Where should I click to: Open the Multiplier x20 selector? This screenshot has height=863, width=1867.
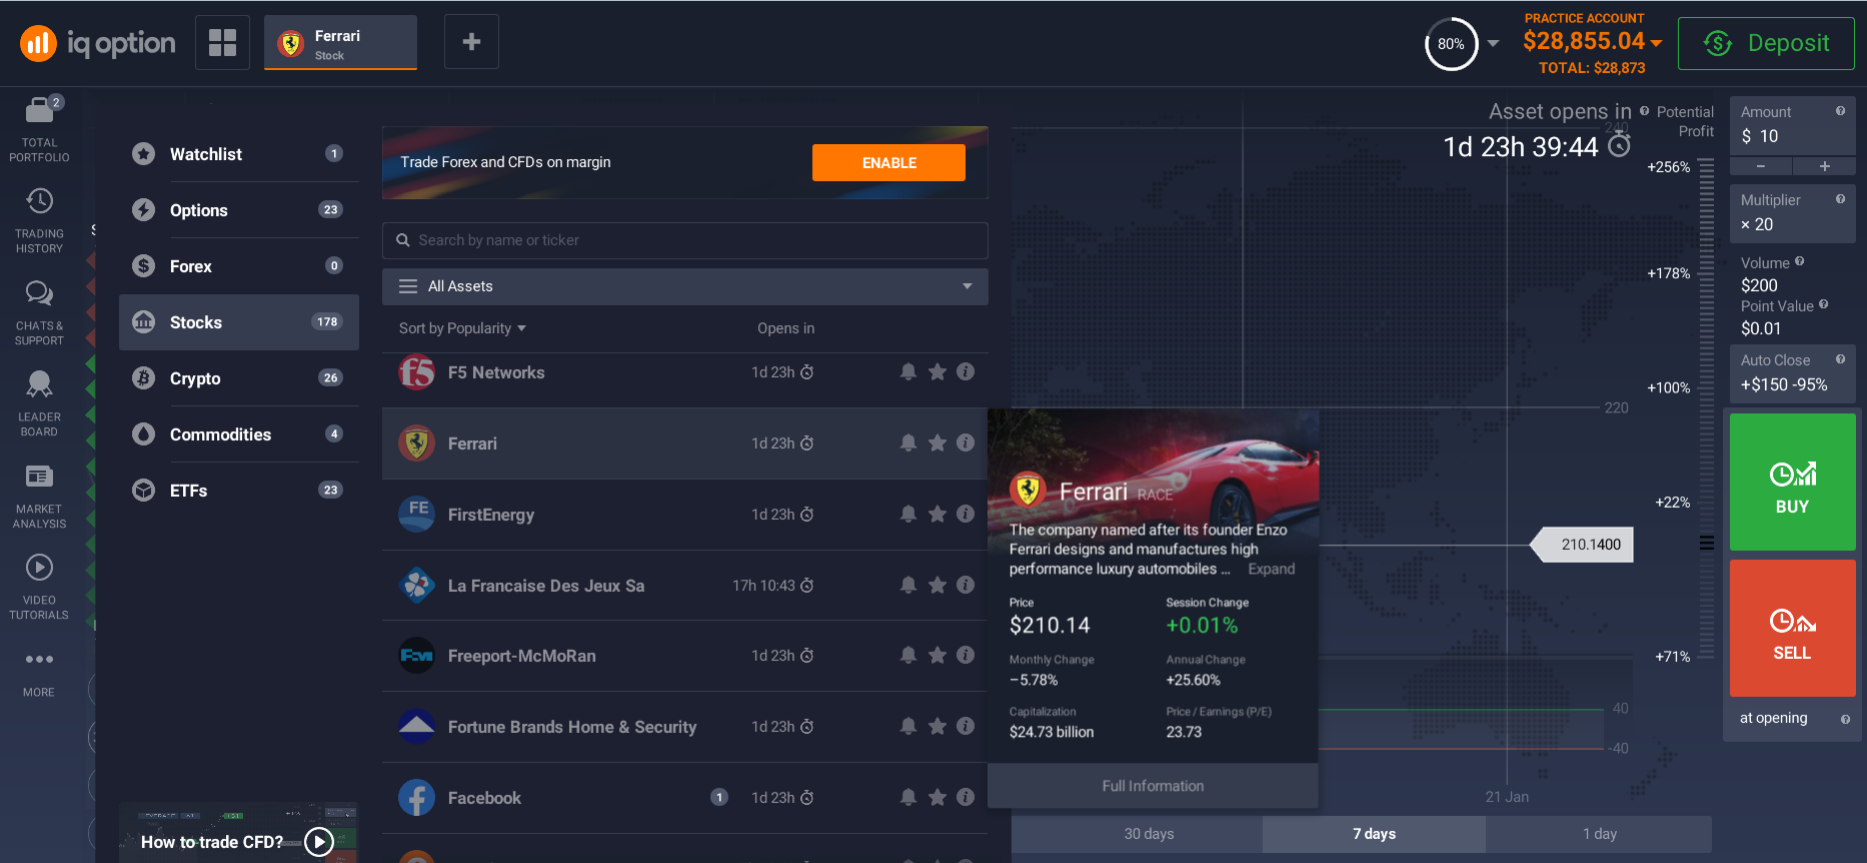coord(1792,213)
